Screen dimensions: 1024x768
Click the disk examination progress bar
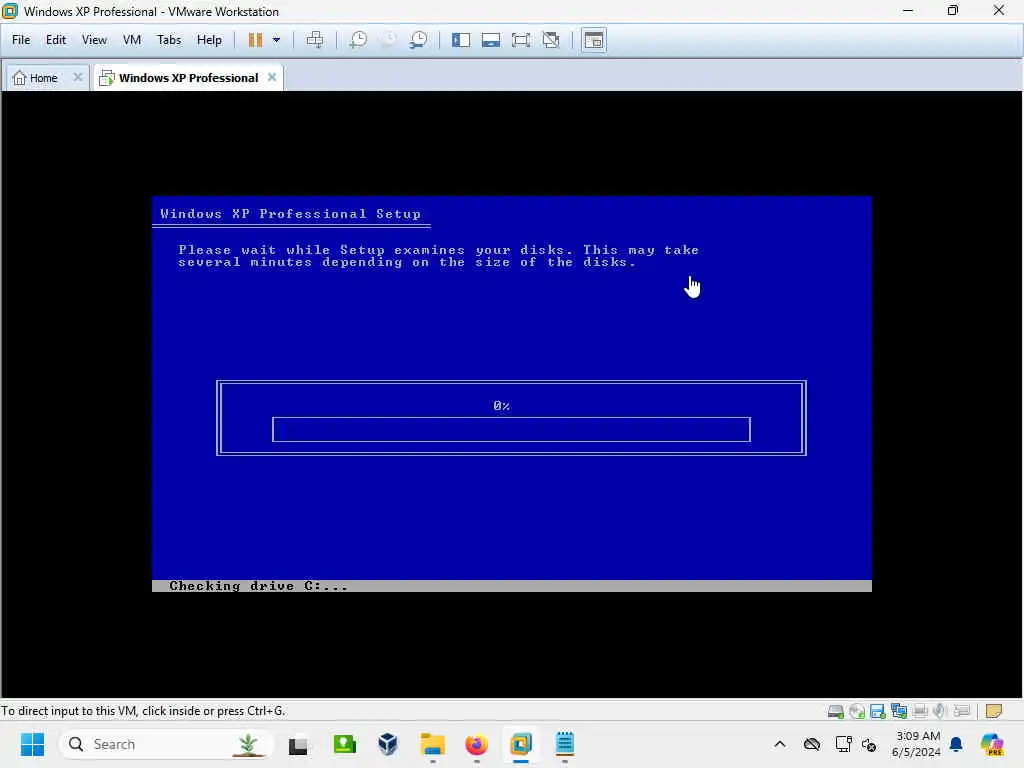[511, 430]
